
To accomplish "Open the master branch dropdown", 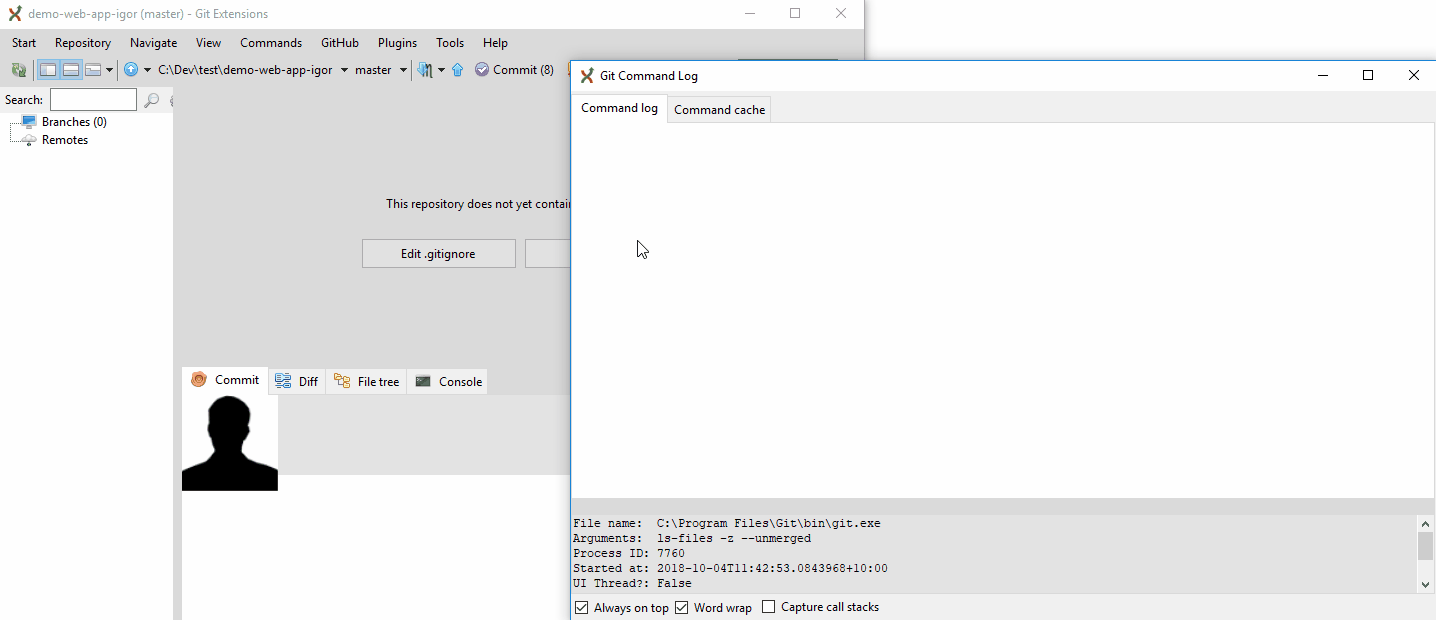I will coord(404,69).
